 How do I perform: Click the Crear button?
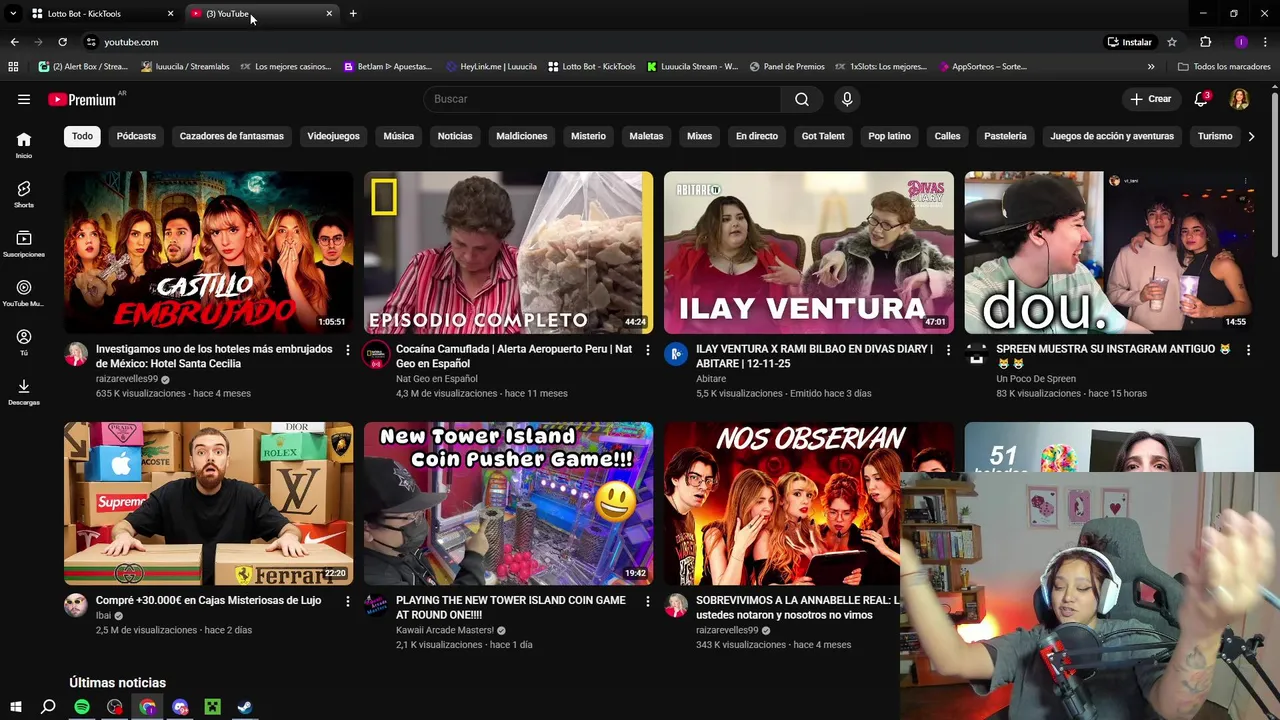tap(1151, 99)
